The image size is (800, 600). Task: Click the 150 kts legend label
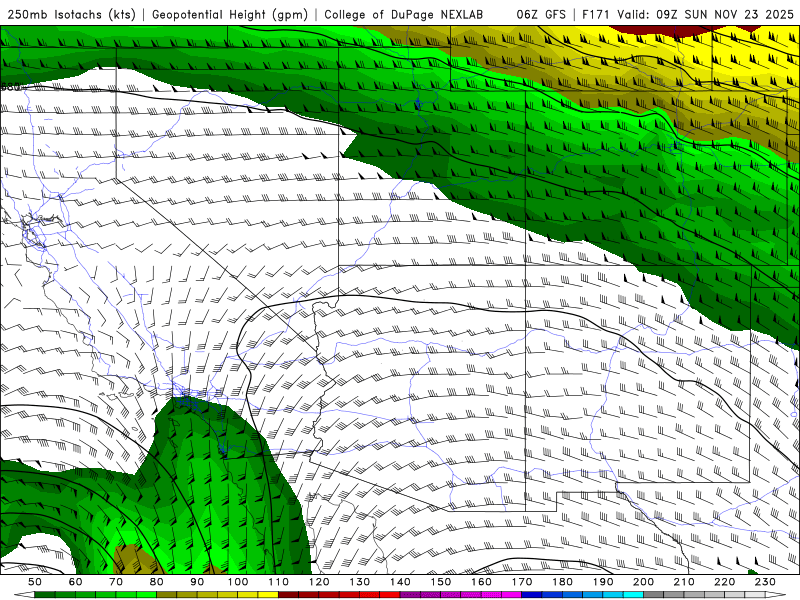point(440,582)
